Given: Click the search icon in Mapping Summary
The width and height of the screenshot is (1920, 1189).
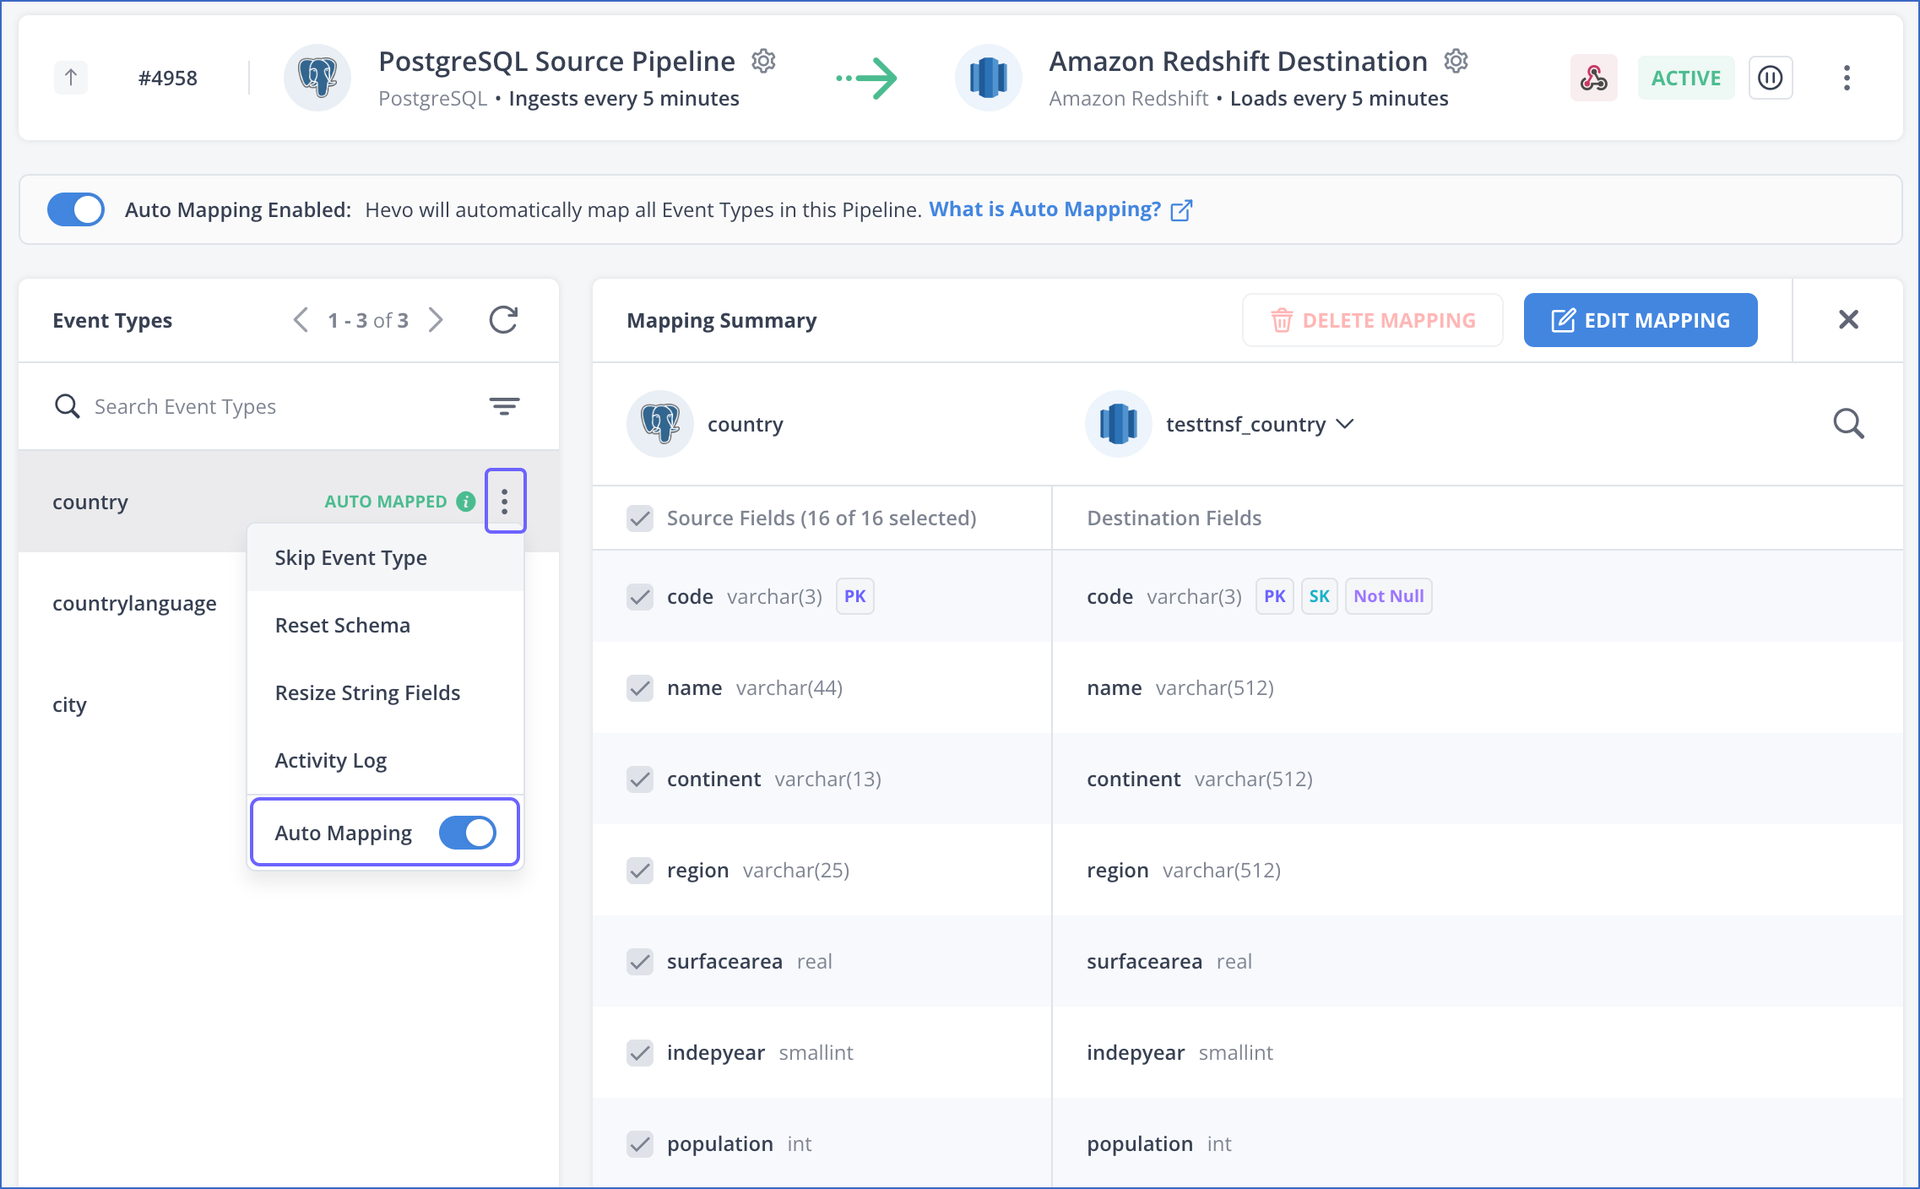Looking at the screenshot, I should 1849,422.
